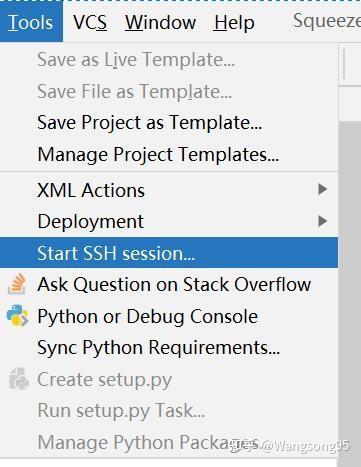Click the Save as Live Template entry
Image resolution: width=361 pixels, height=467 pixels.
tap(169, 60)
